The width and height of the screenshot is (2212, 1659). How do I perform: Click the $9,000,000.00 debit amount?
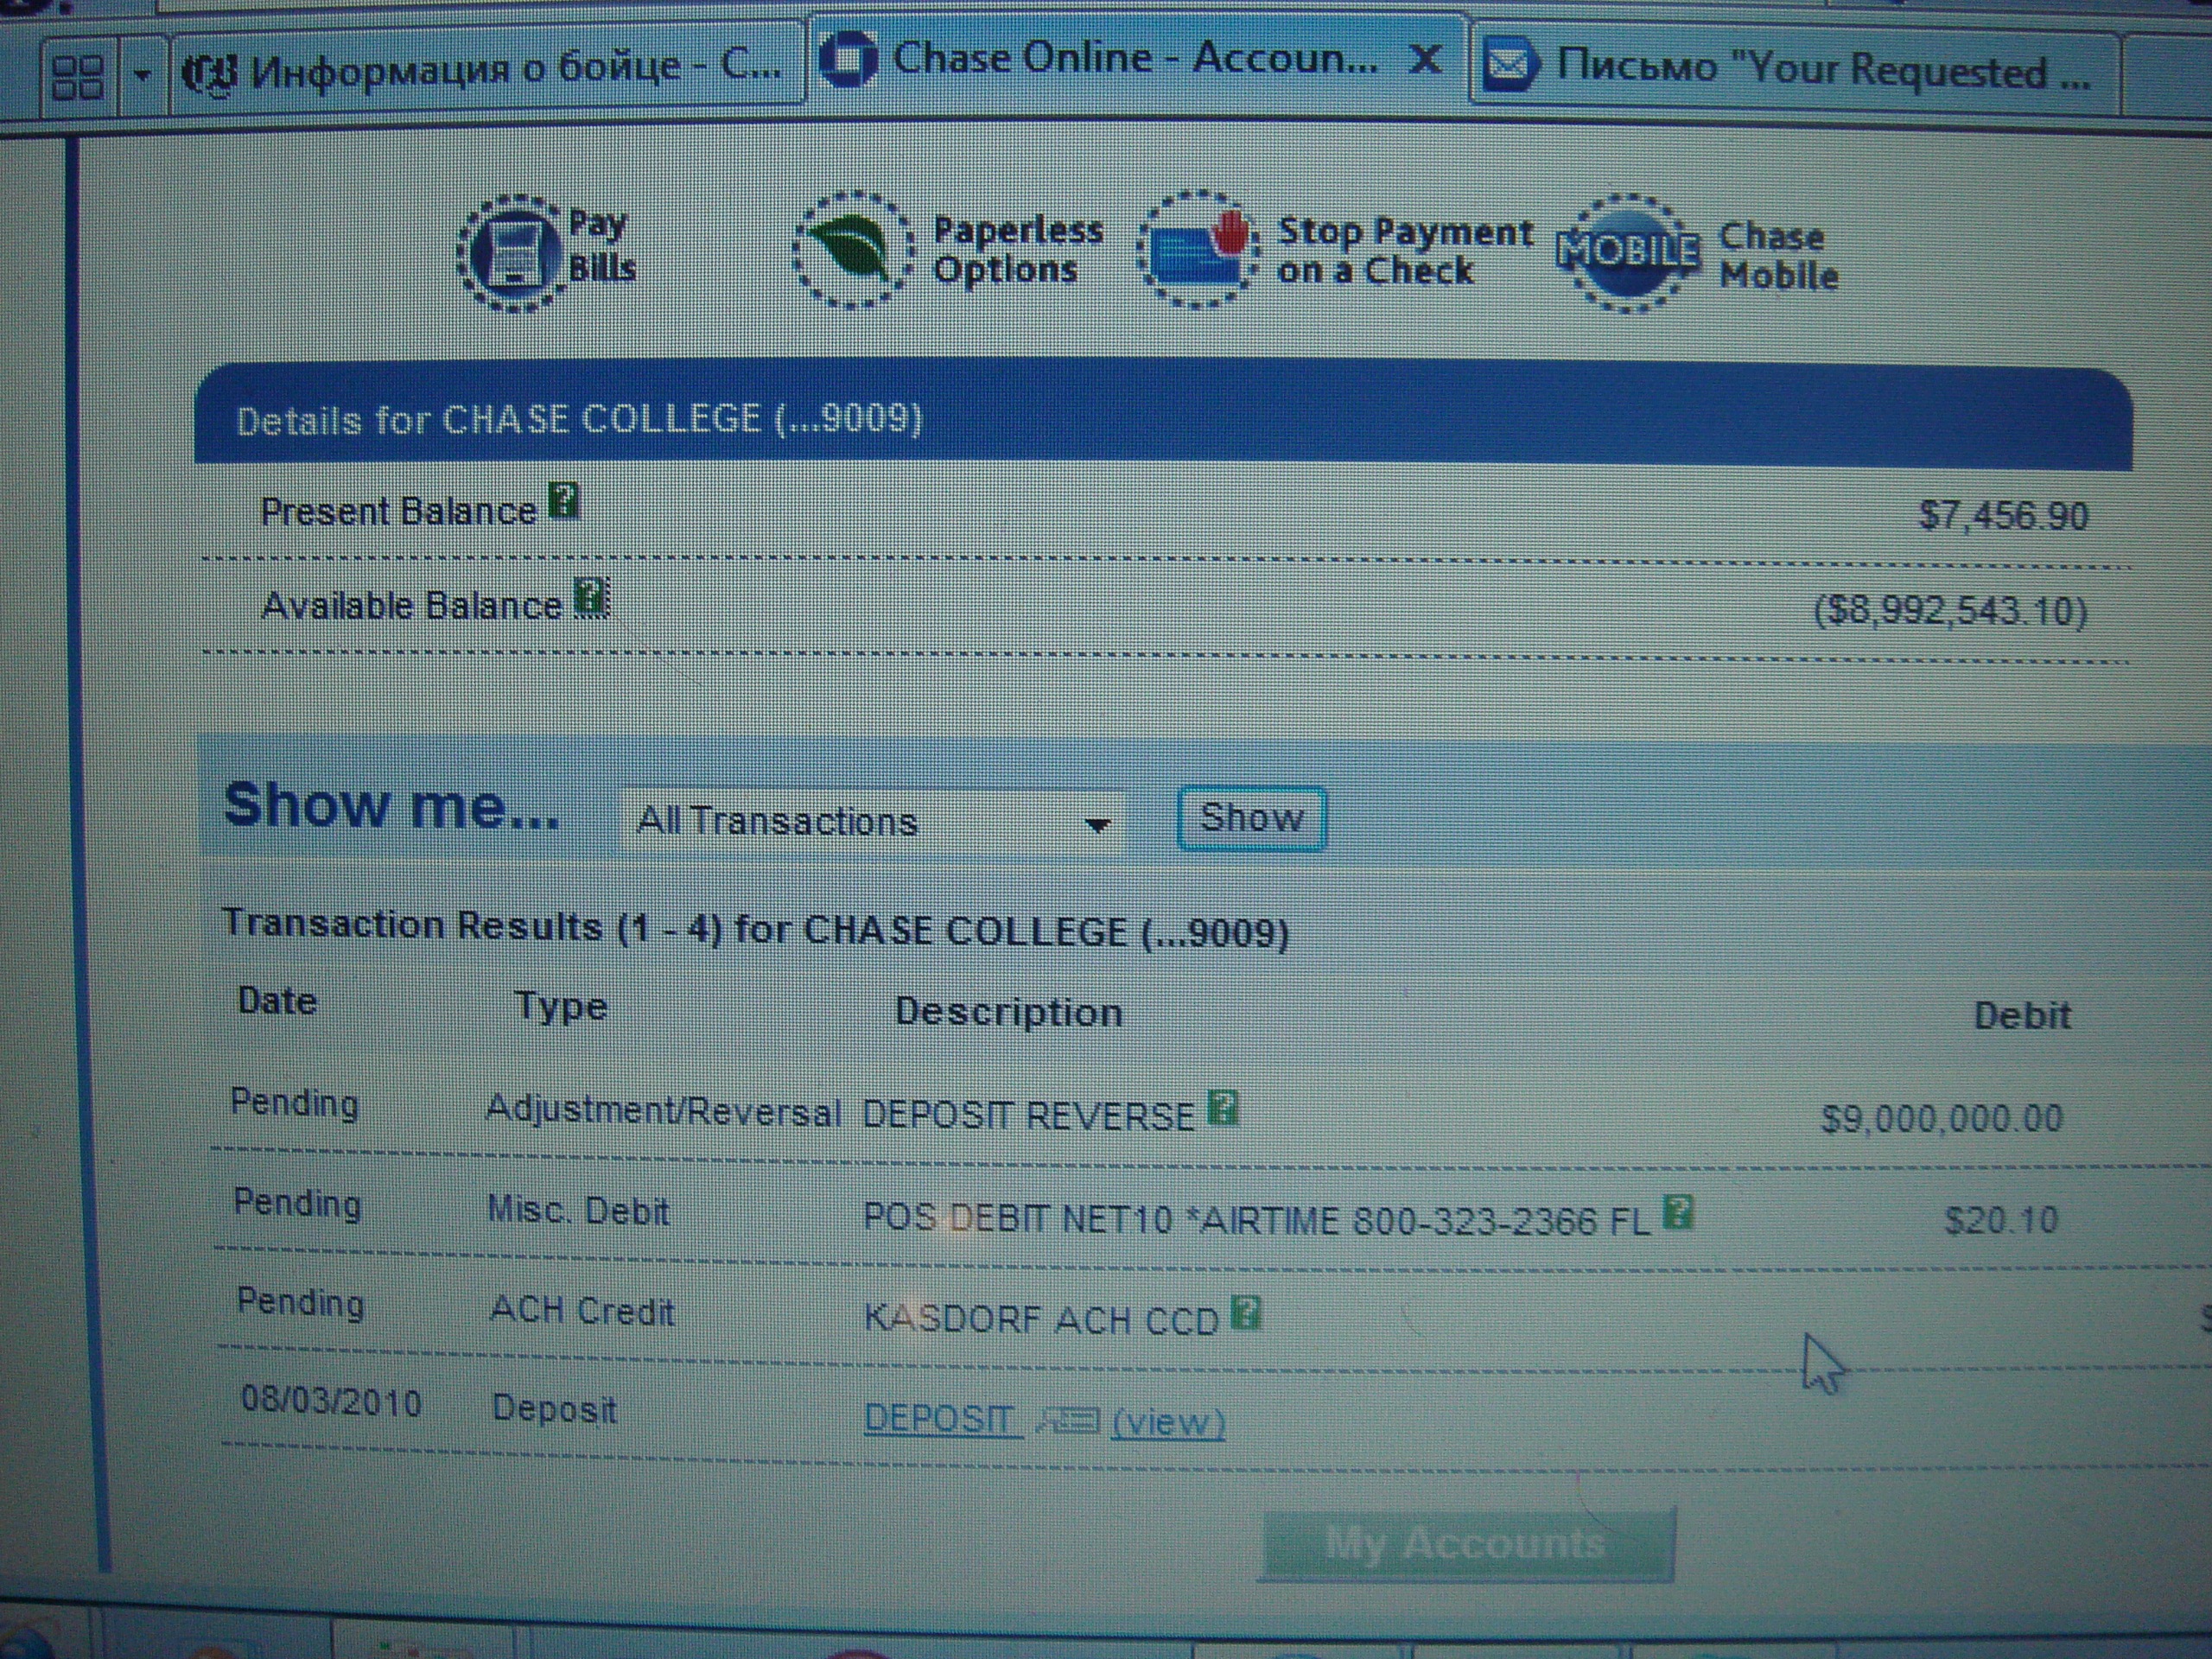1941,1117
